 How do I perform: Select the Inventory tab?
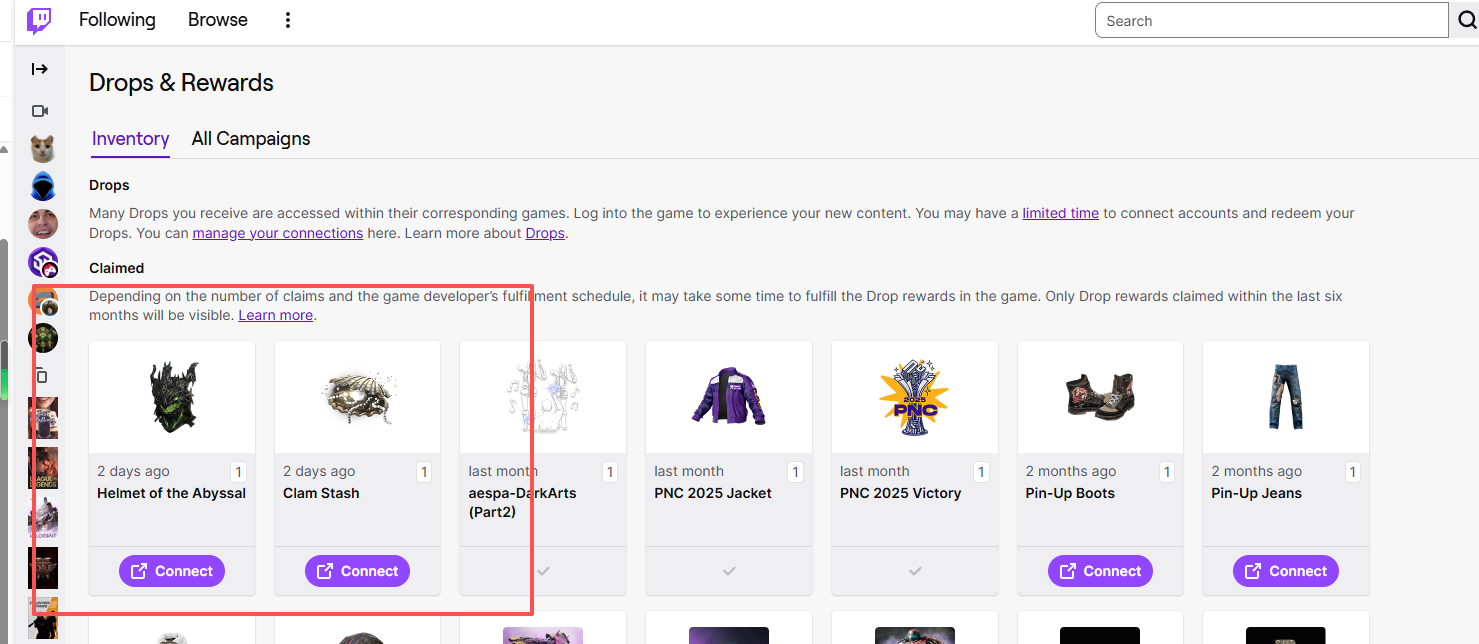pyautogui.click(x=130, y=139)
